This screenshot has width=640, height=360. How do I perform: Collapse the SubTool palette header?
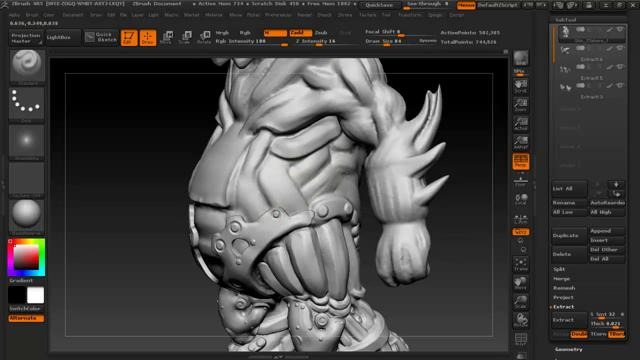coord(565,20)
